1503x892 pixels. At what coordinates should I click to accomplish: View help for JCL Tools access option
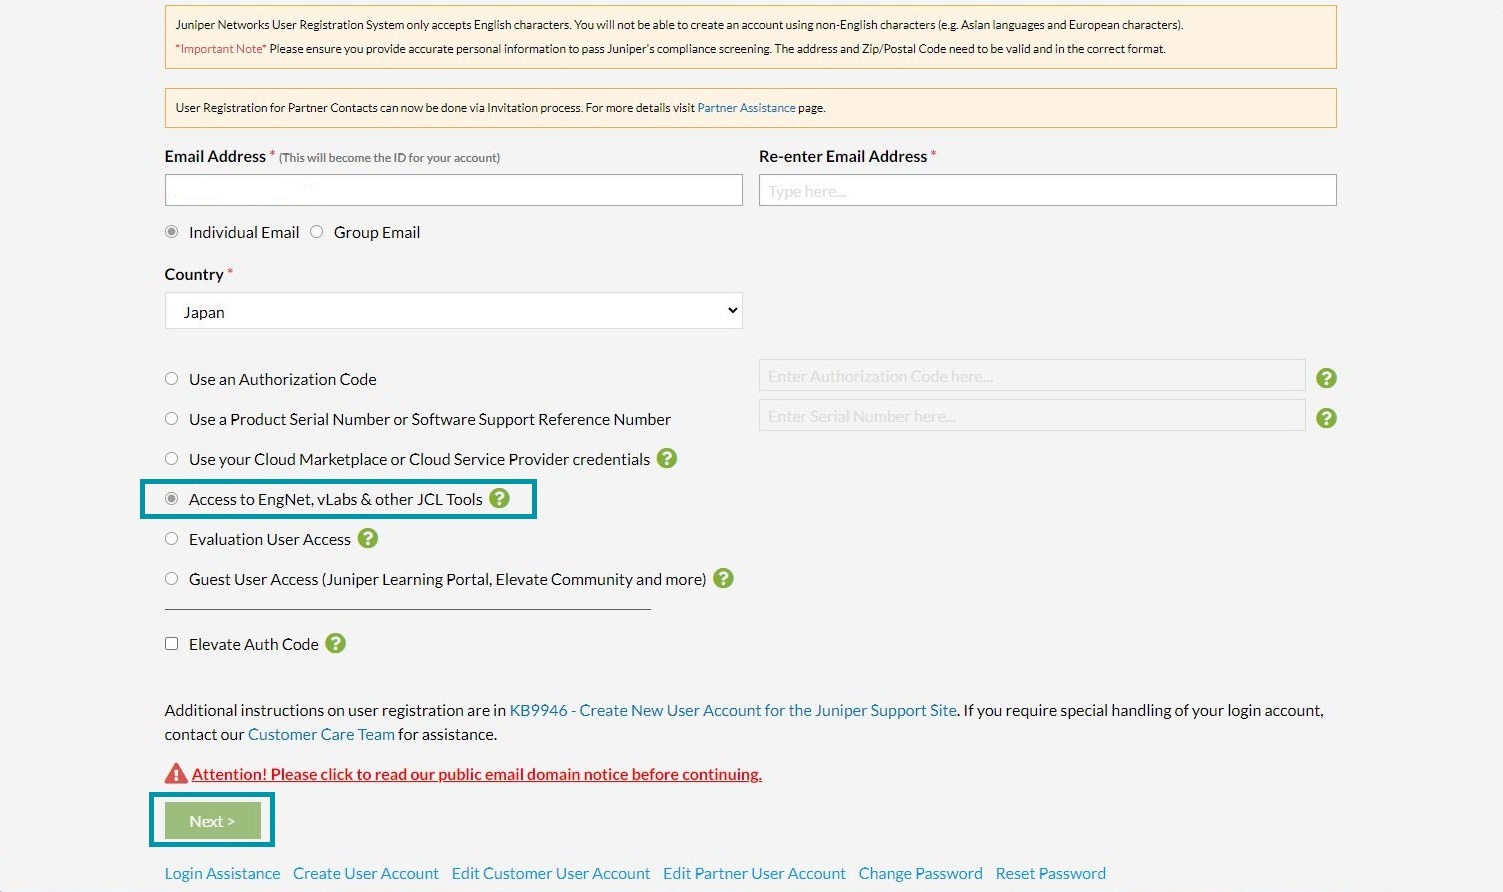pyautogui.click(x=499, y=498)
